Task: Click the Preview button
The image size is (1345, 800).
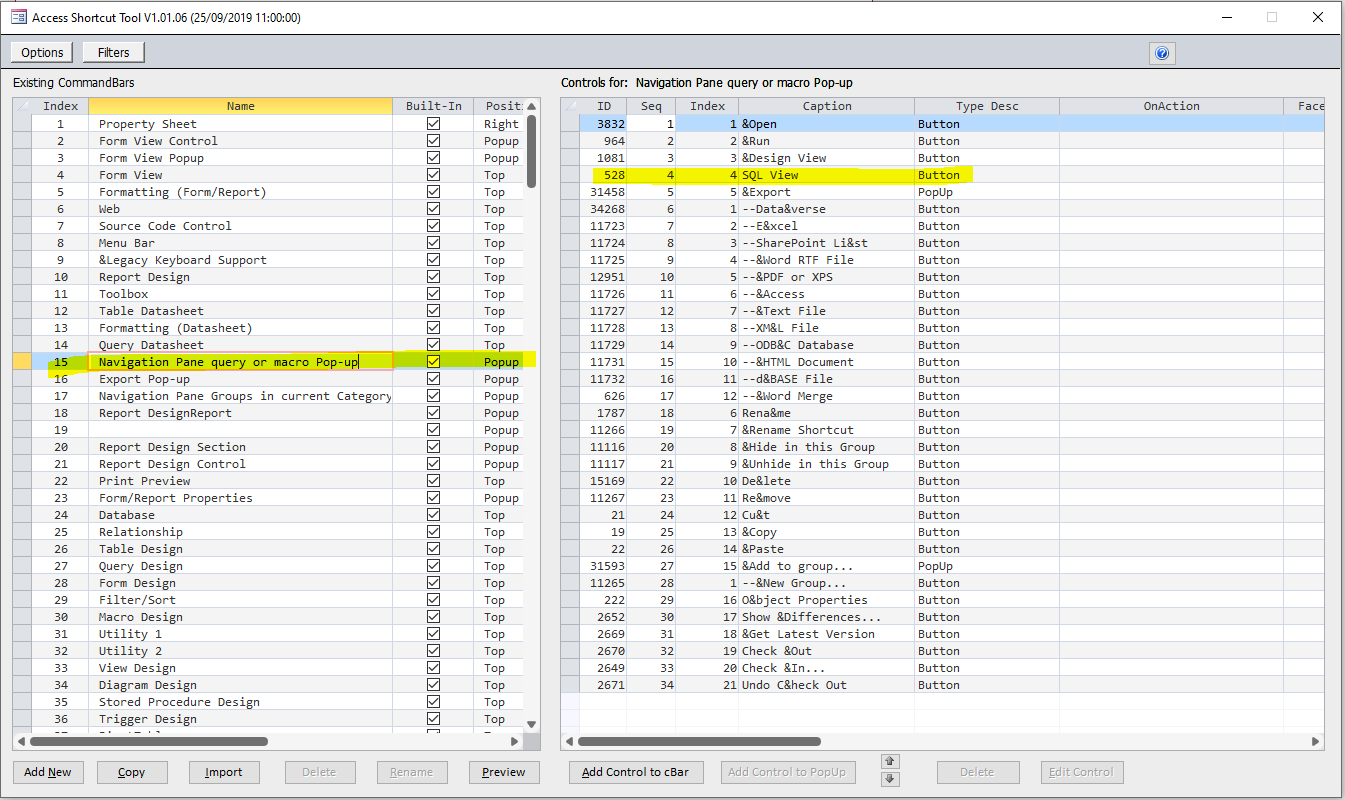Action: pyautogui.click(x=504, y=772)
